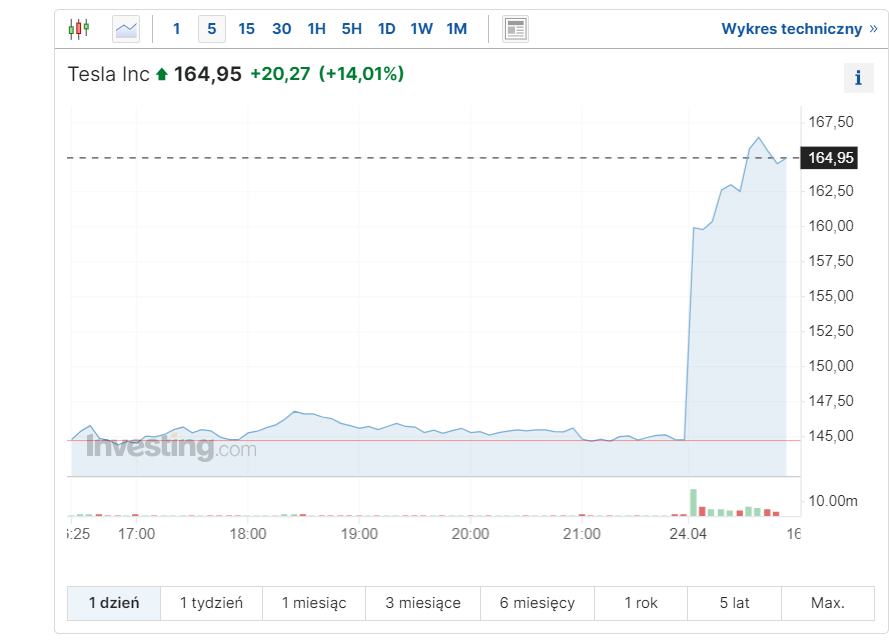Viewport: 889px width, 644px height.
Task: Click the (+14,01%) percent change
Action: [x=361, y=74]
